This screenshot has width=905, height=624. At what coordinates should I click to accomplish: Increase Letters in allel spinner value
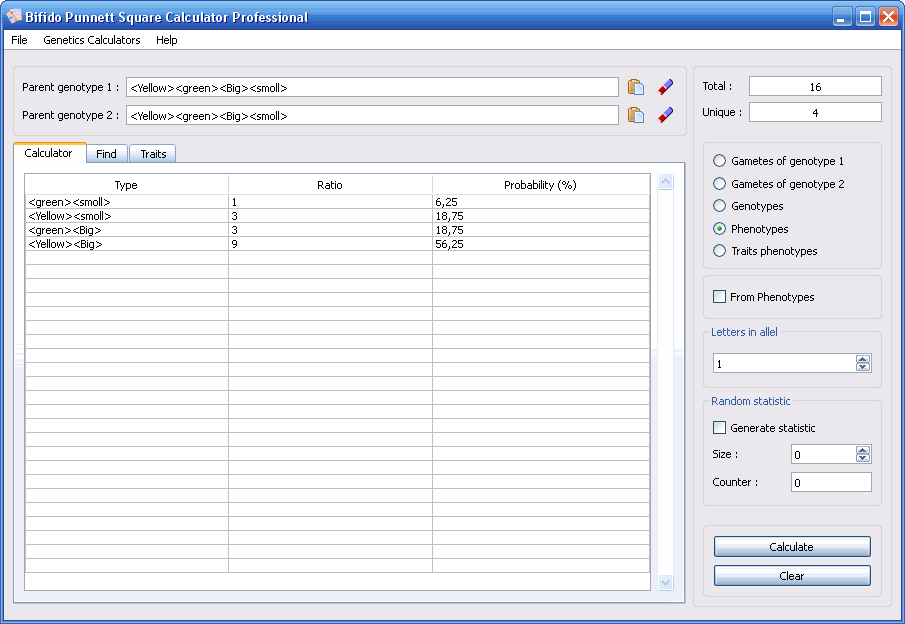[x=863, y=359]
